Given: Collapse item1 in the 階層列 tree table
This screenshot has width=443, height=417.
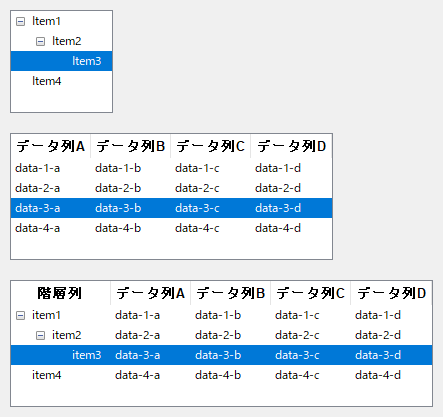Looking at the screenshot, I should (20, 316).
